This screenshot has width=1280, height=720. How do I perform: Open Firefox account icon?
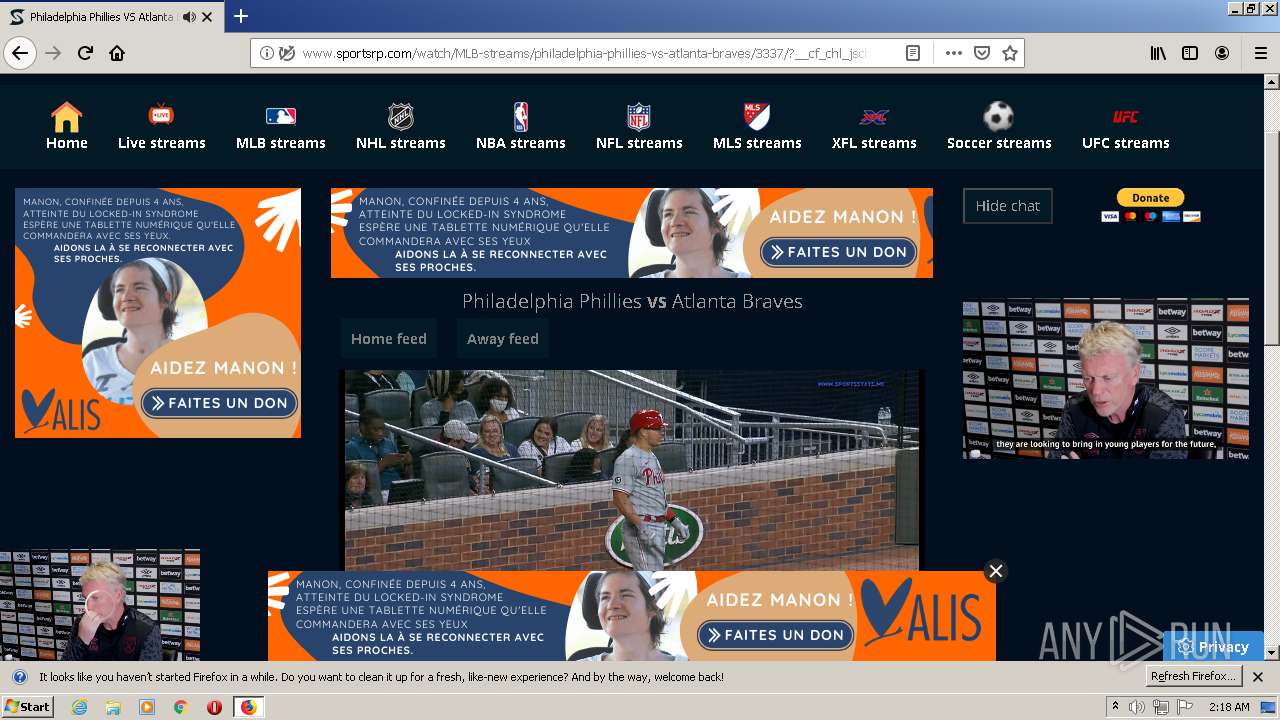click(1222, 53)
